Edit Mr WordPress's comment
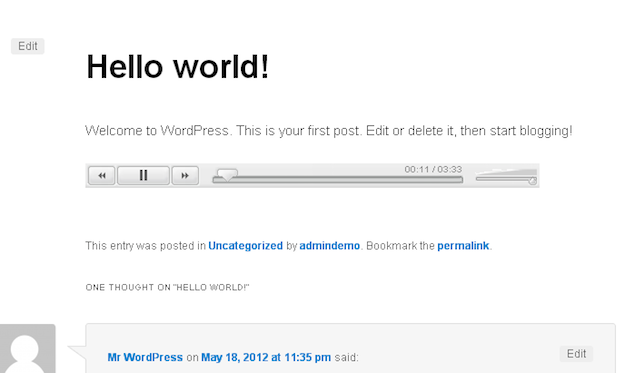 [x=576, y=353]
